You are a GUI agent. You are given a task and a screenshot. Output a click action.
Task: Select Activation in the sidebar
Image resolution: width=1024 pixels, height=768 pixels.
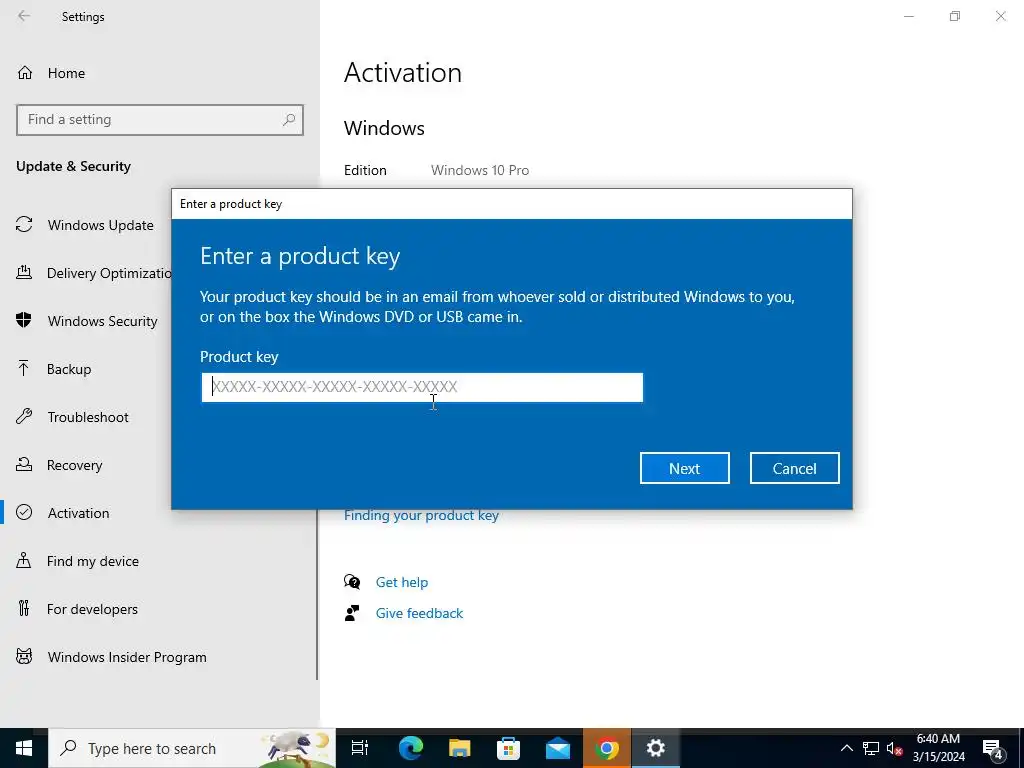pyautogui.click(x=78, y=513)
